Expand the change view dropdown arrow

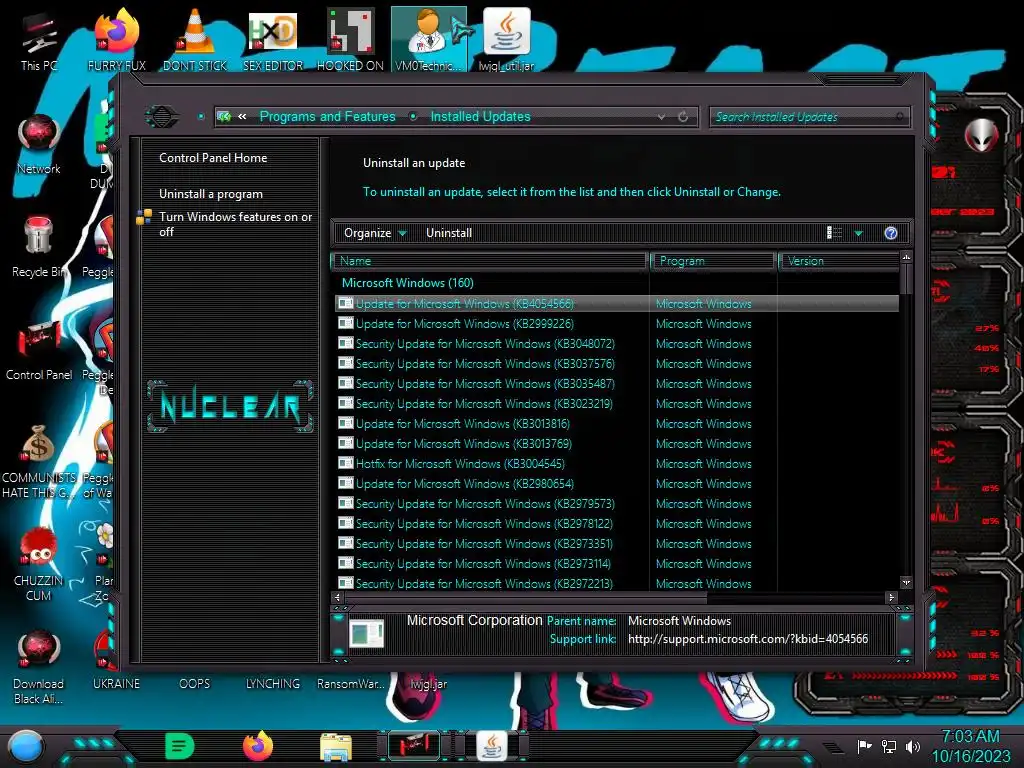858,233
